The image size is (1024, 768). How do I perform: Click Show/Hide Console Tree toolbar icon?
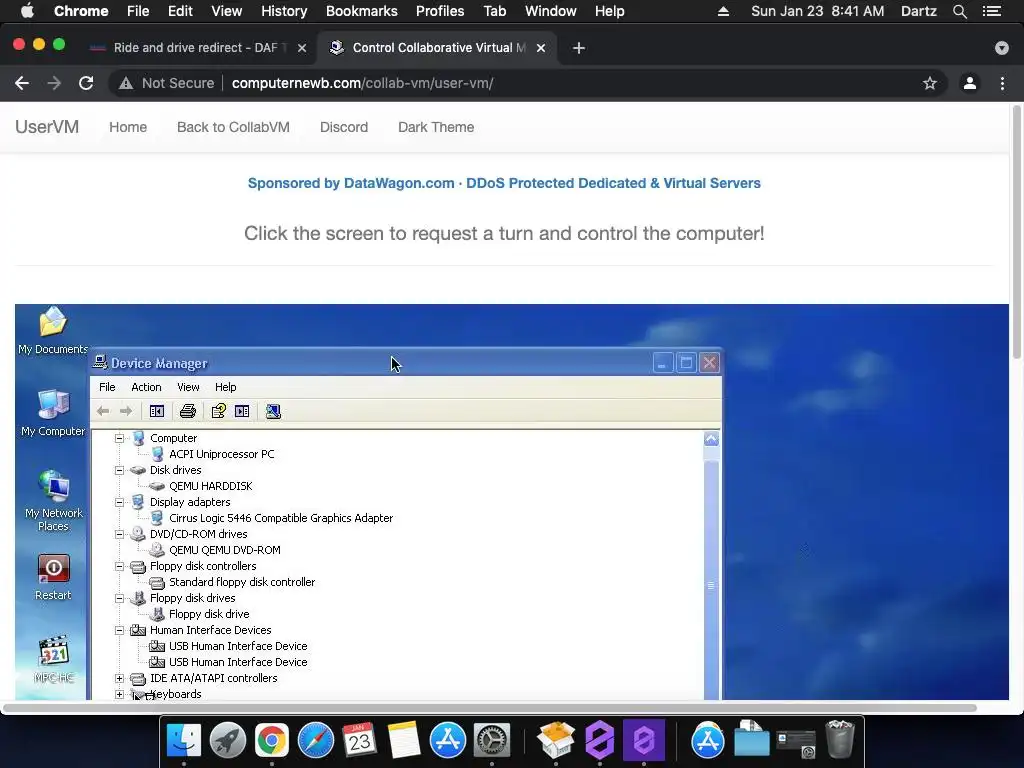[x=157, y=411]
